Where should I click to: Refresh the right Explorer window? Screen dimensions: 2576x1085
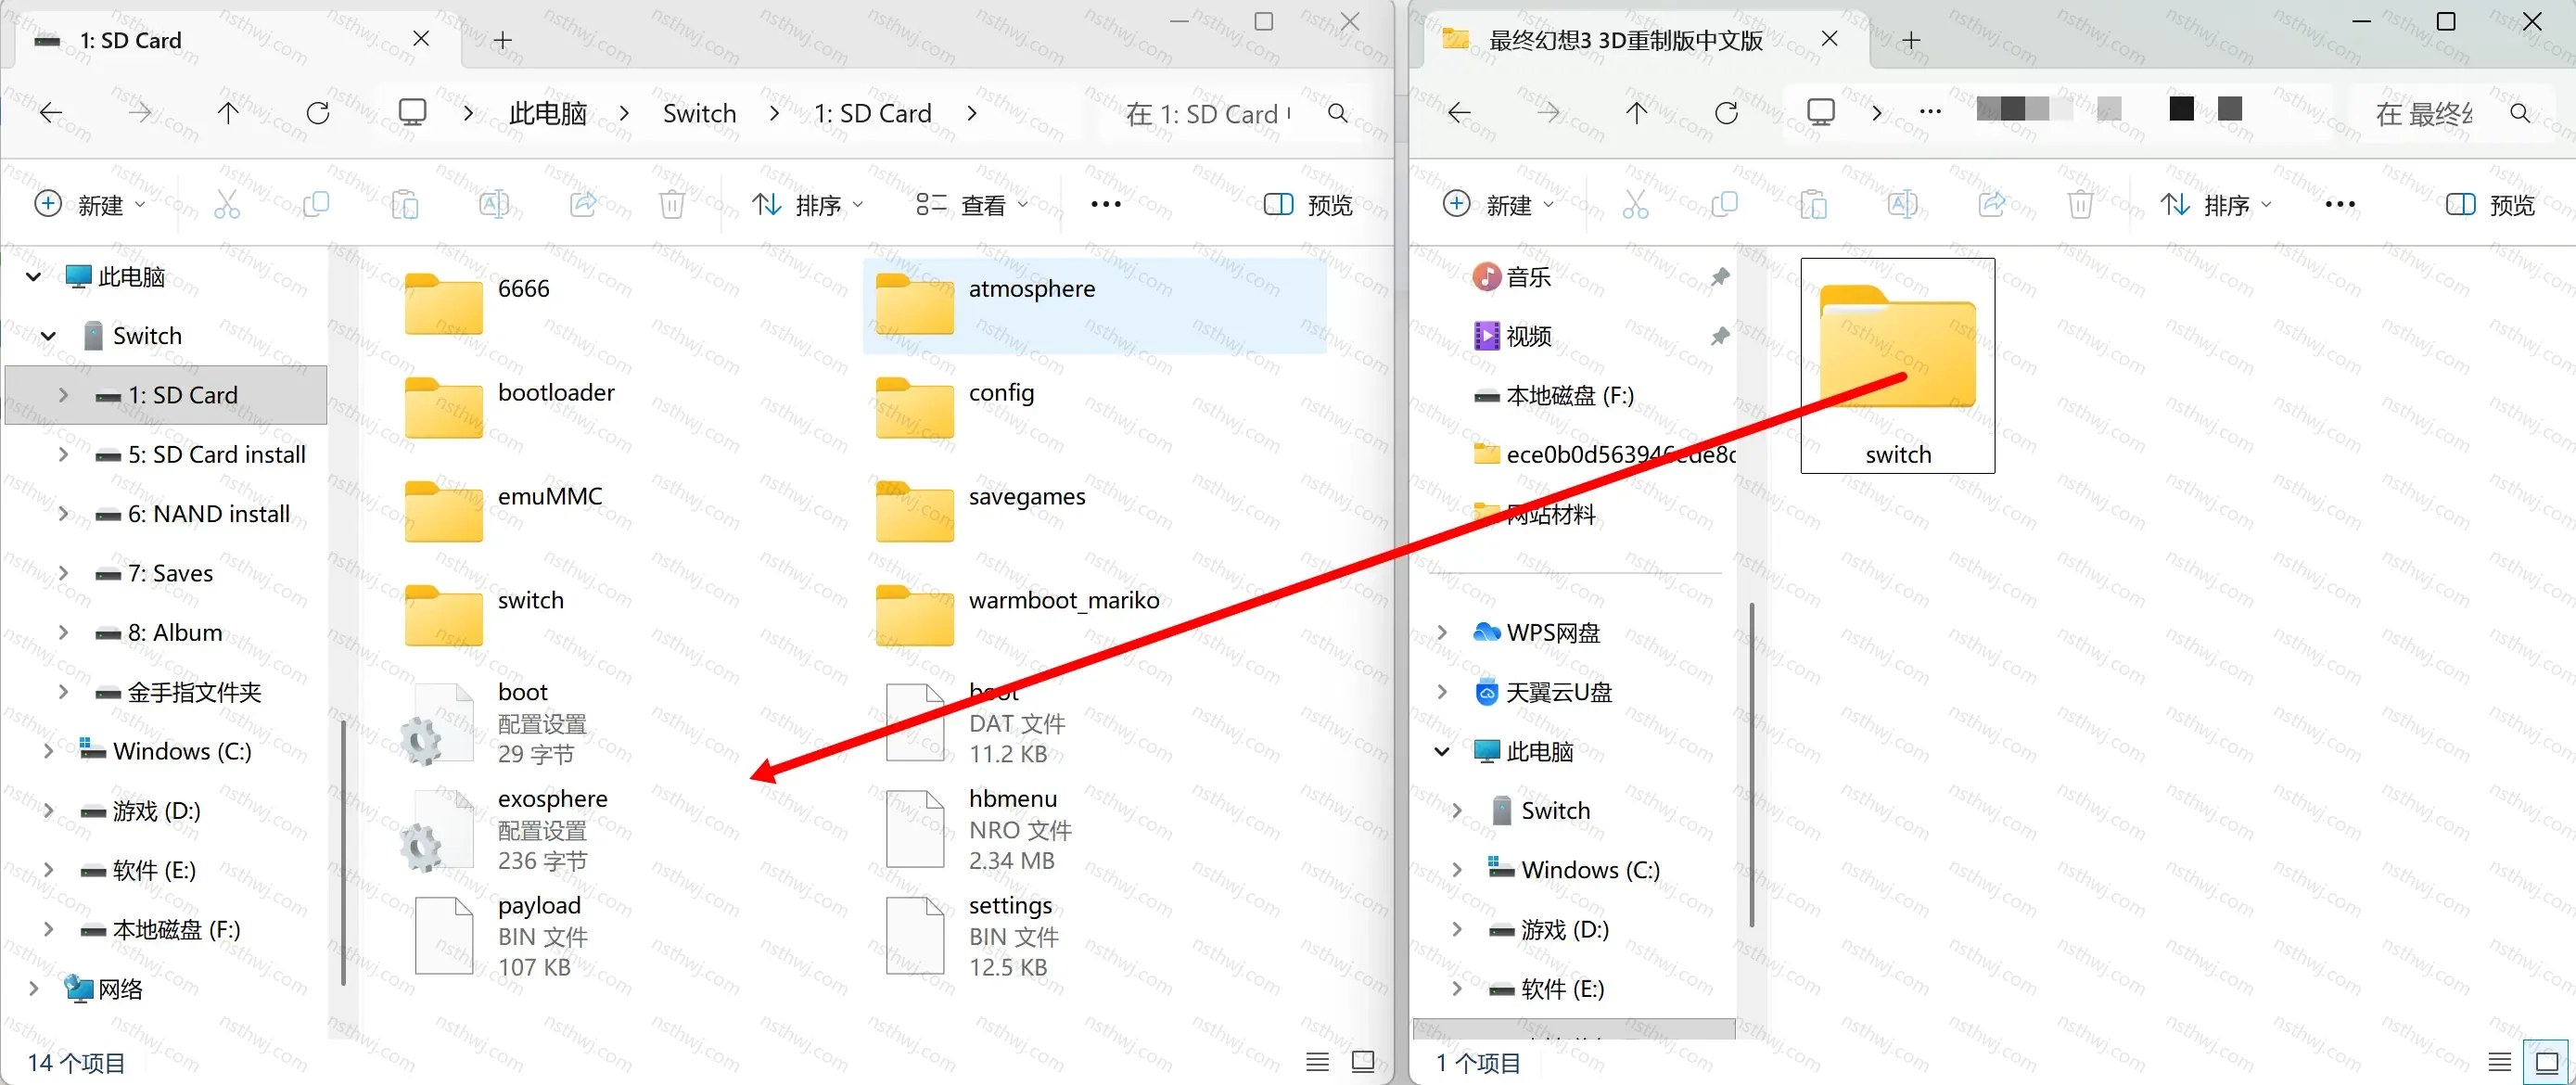[x=1726, y=113]
